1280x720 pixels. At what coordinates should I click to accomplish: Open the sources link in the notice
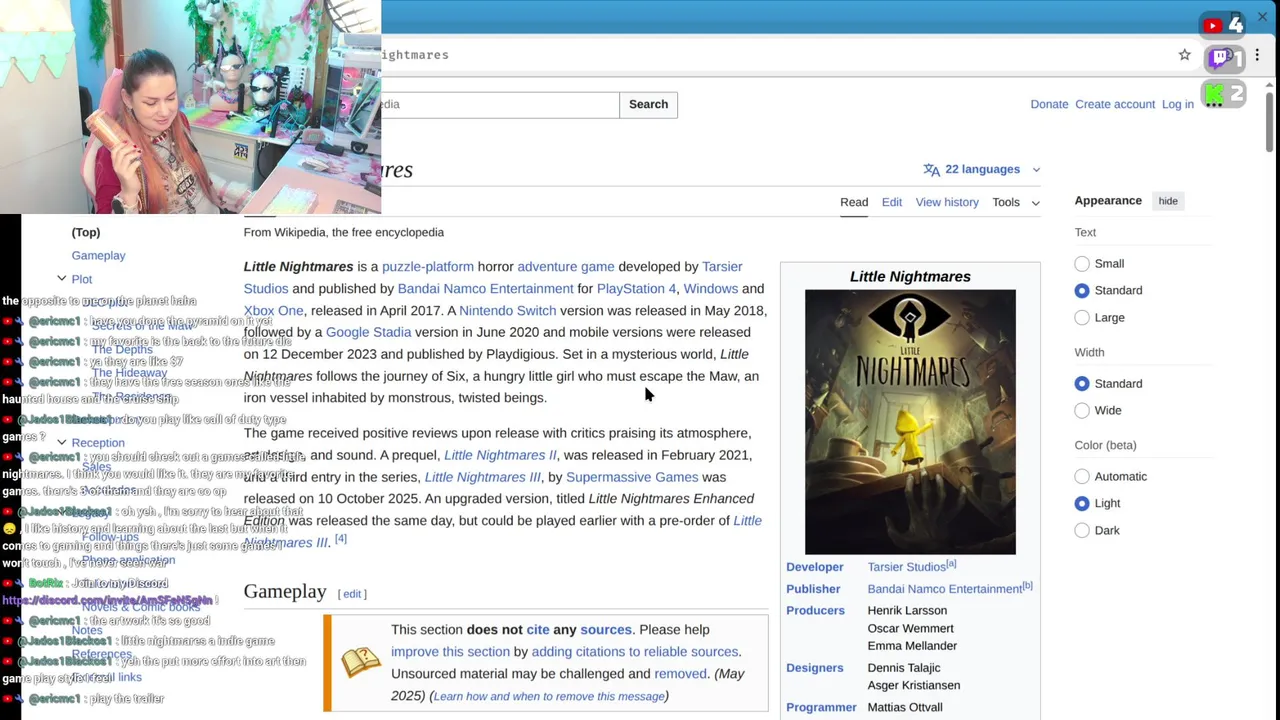(x=606, y=630)
